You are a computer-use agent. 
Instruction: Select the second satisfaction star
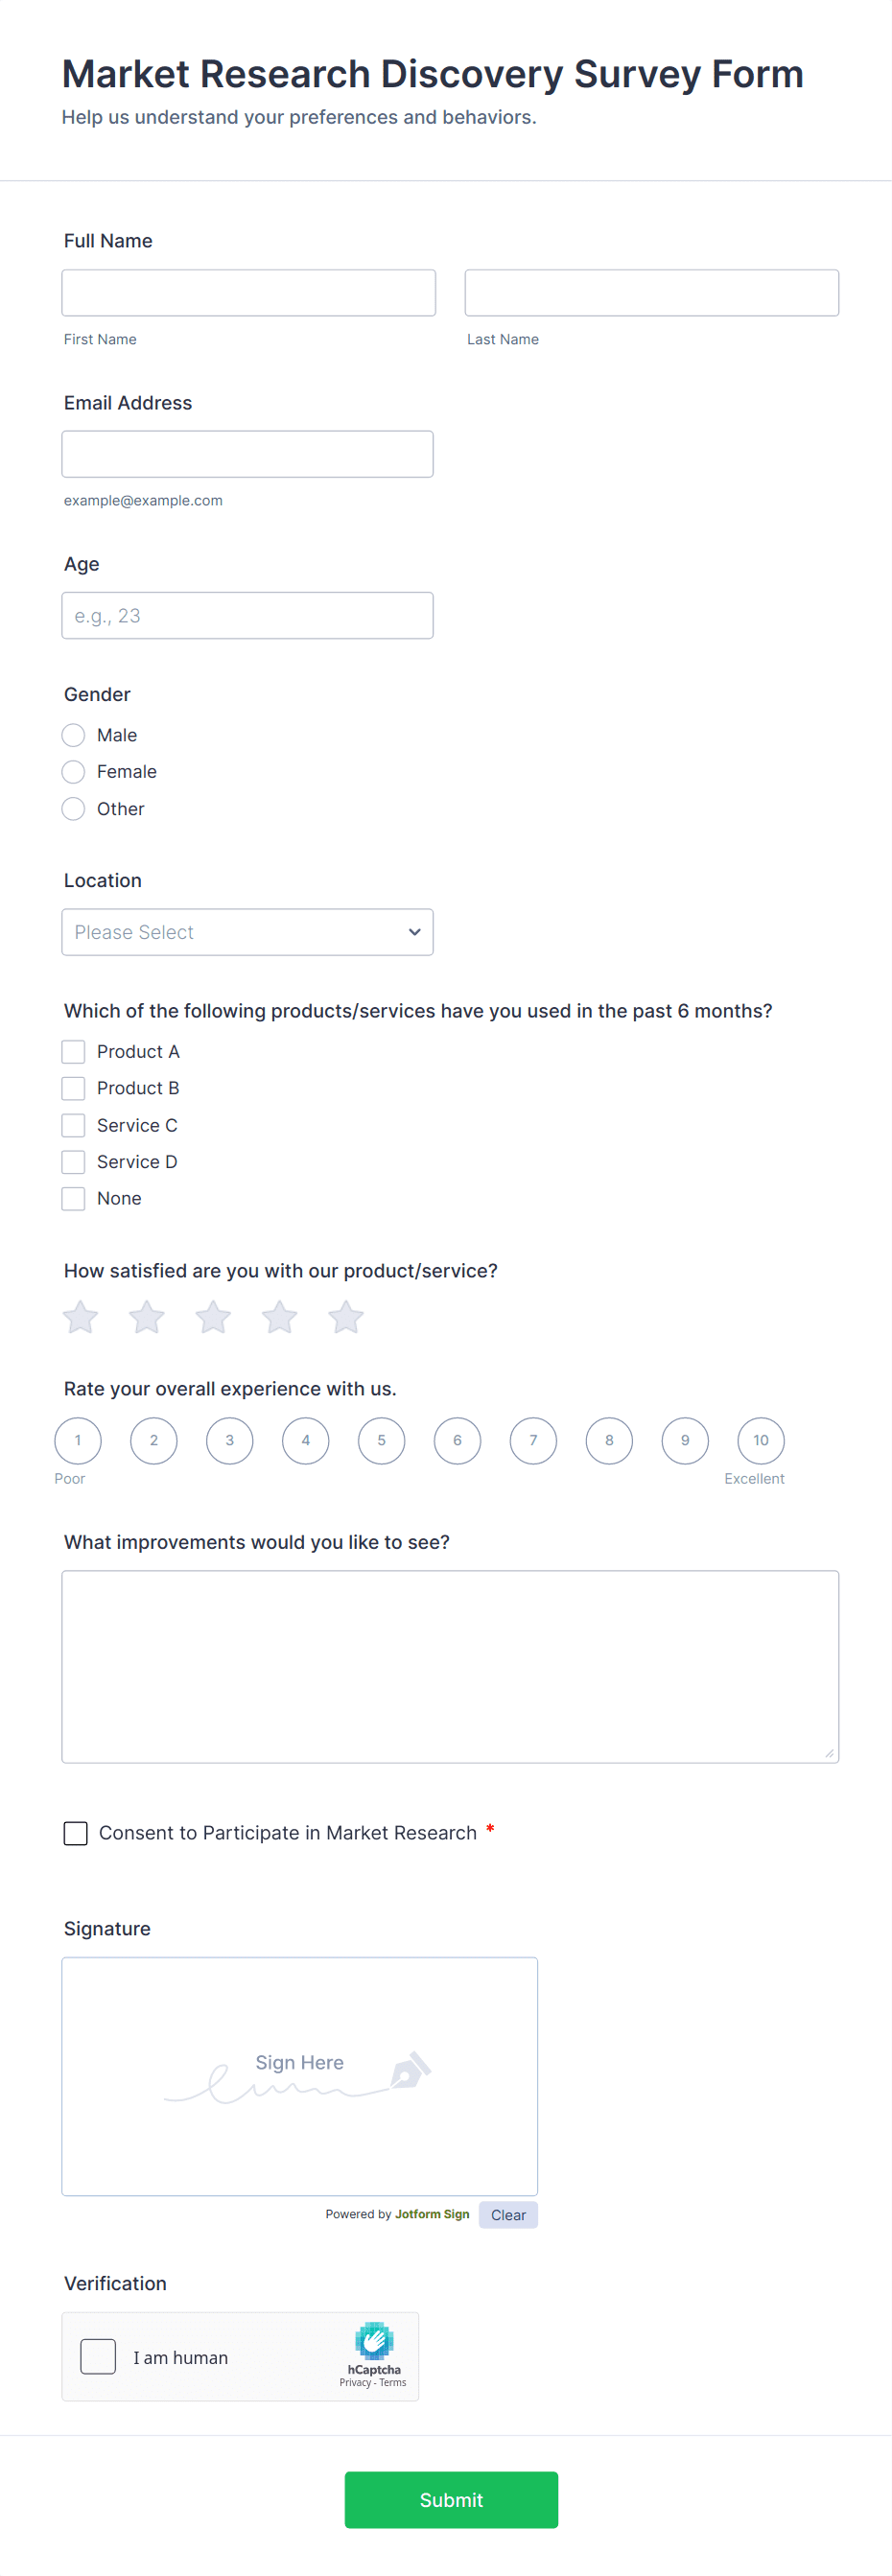tap(147, 1318)
